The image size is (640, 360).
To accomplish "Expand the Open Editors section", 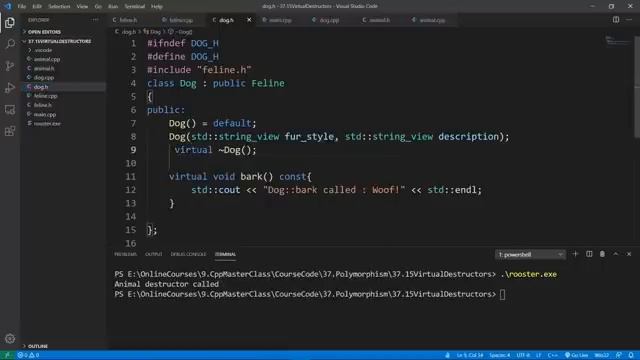I will (44, 32).
